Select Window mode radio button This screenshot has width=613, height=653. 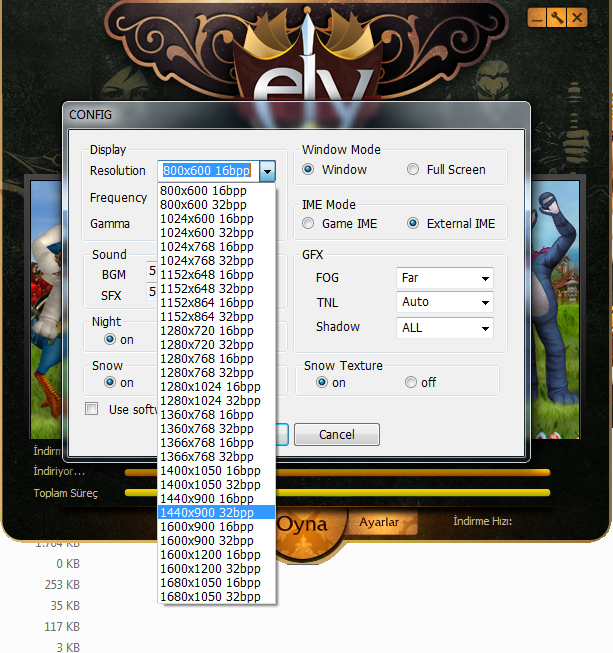pyautogui.click(x=308, y=169)
